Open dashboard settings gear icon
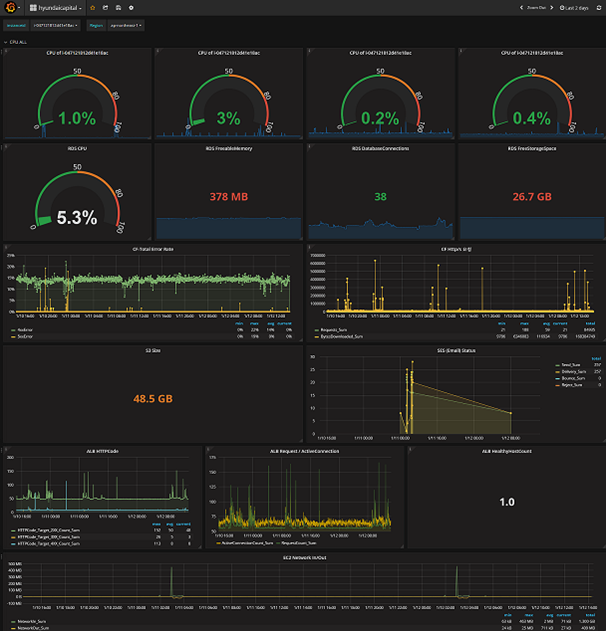 click(x=131, y=8)
